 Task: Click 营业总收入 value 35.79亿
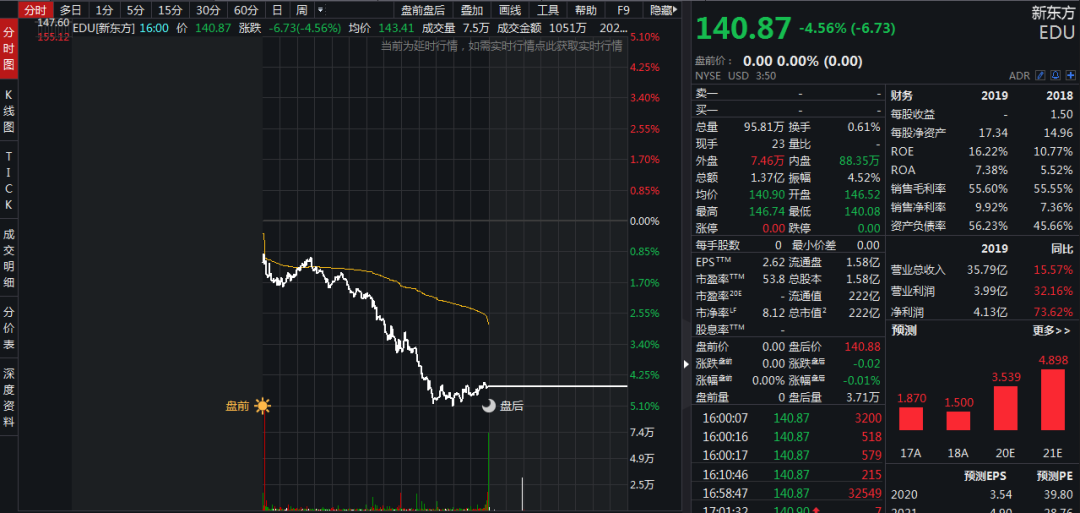point(989,270)
